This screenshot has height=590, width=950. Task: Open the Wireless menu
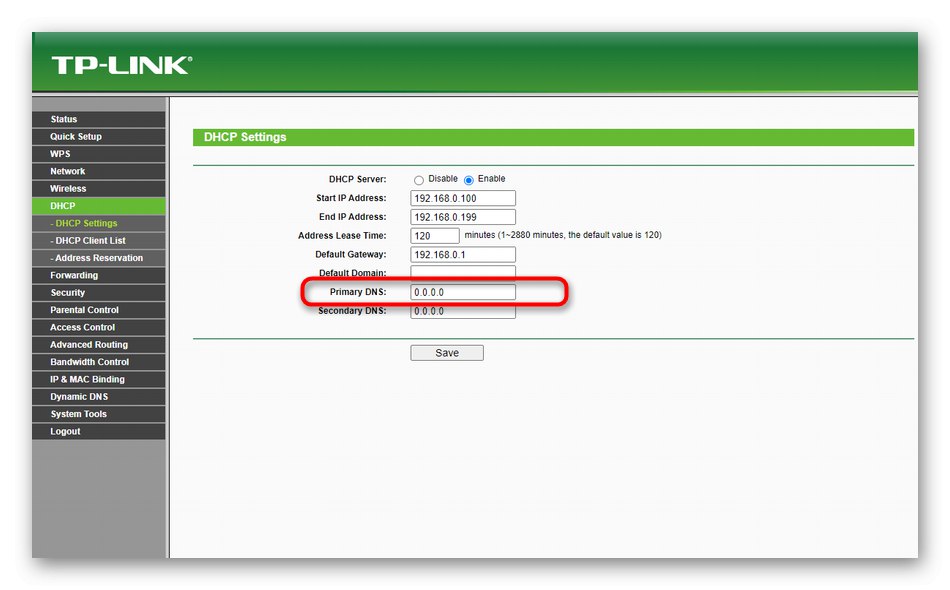99,188
